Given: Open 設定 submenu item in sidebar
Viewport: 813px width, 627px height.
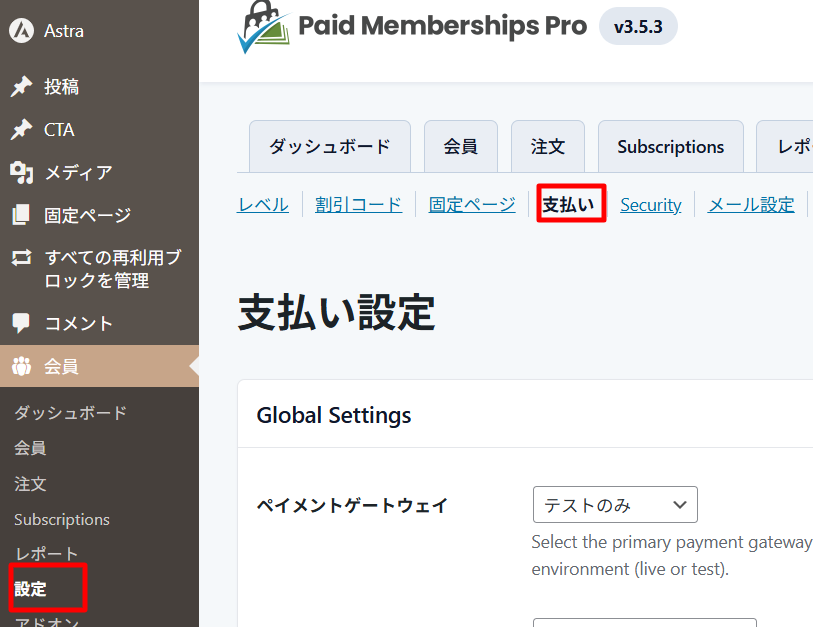Looking at the screenshot, I should click(30, 589).
